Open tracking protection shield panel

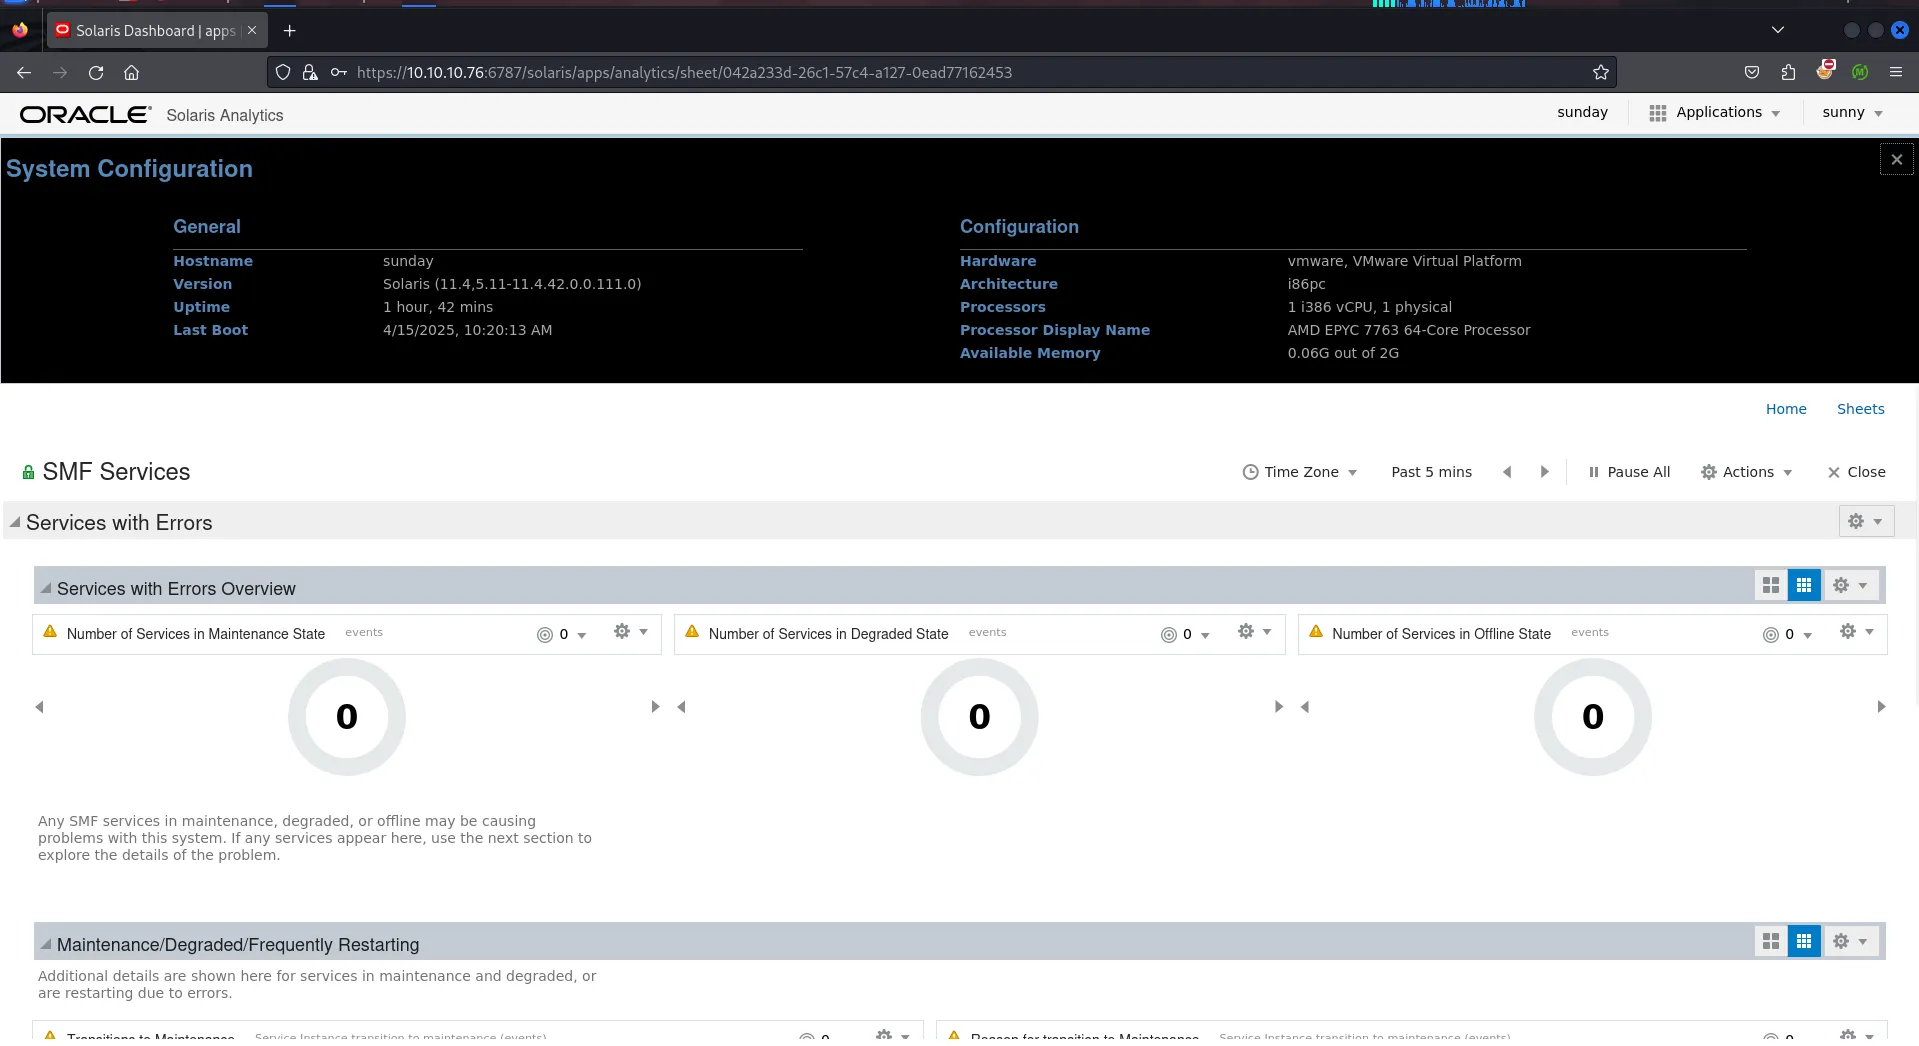(x=283, y=72)
